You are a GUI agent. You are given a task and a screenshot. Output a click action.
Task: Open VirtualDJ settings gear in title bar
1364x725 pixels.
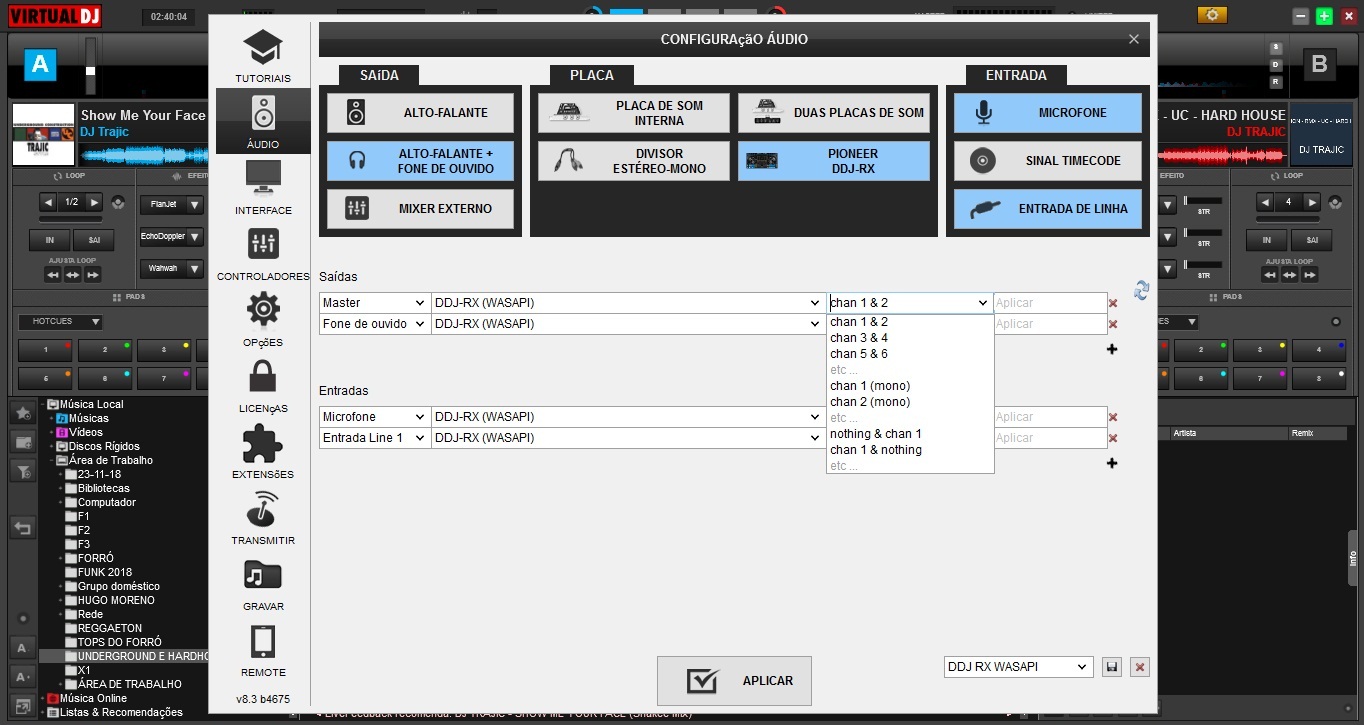point(1213,15)
